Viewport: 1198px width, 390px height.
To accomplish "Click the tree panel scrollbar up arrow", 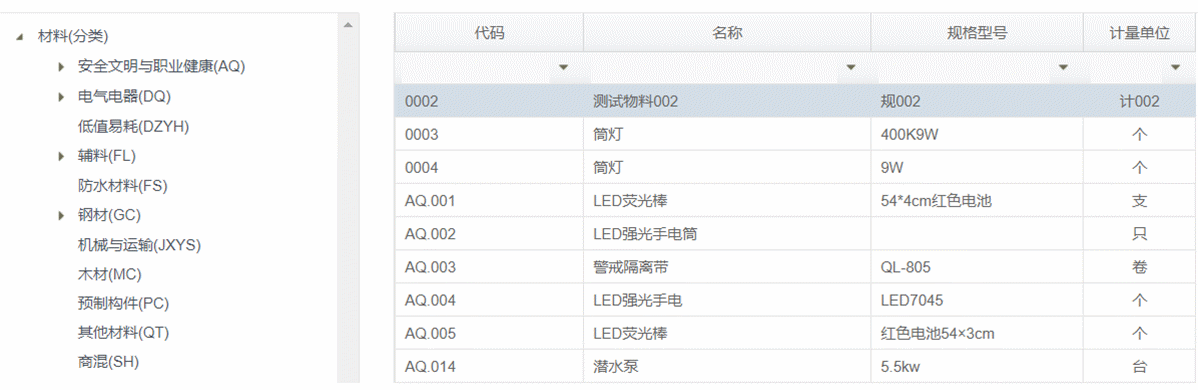I will 348,25.
